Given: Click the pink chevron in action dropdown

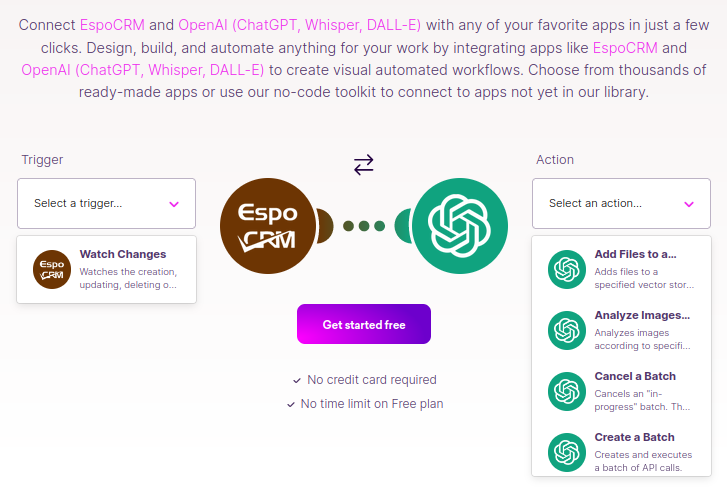Looking at the screenshot, I should pos(689,204).
